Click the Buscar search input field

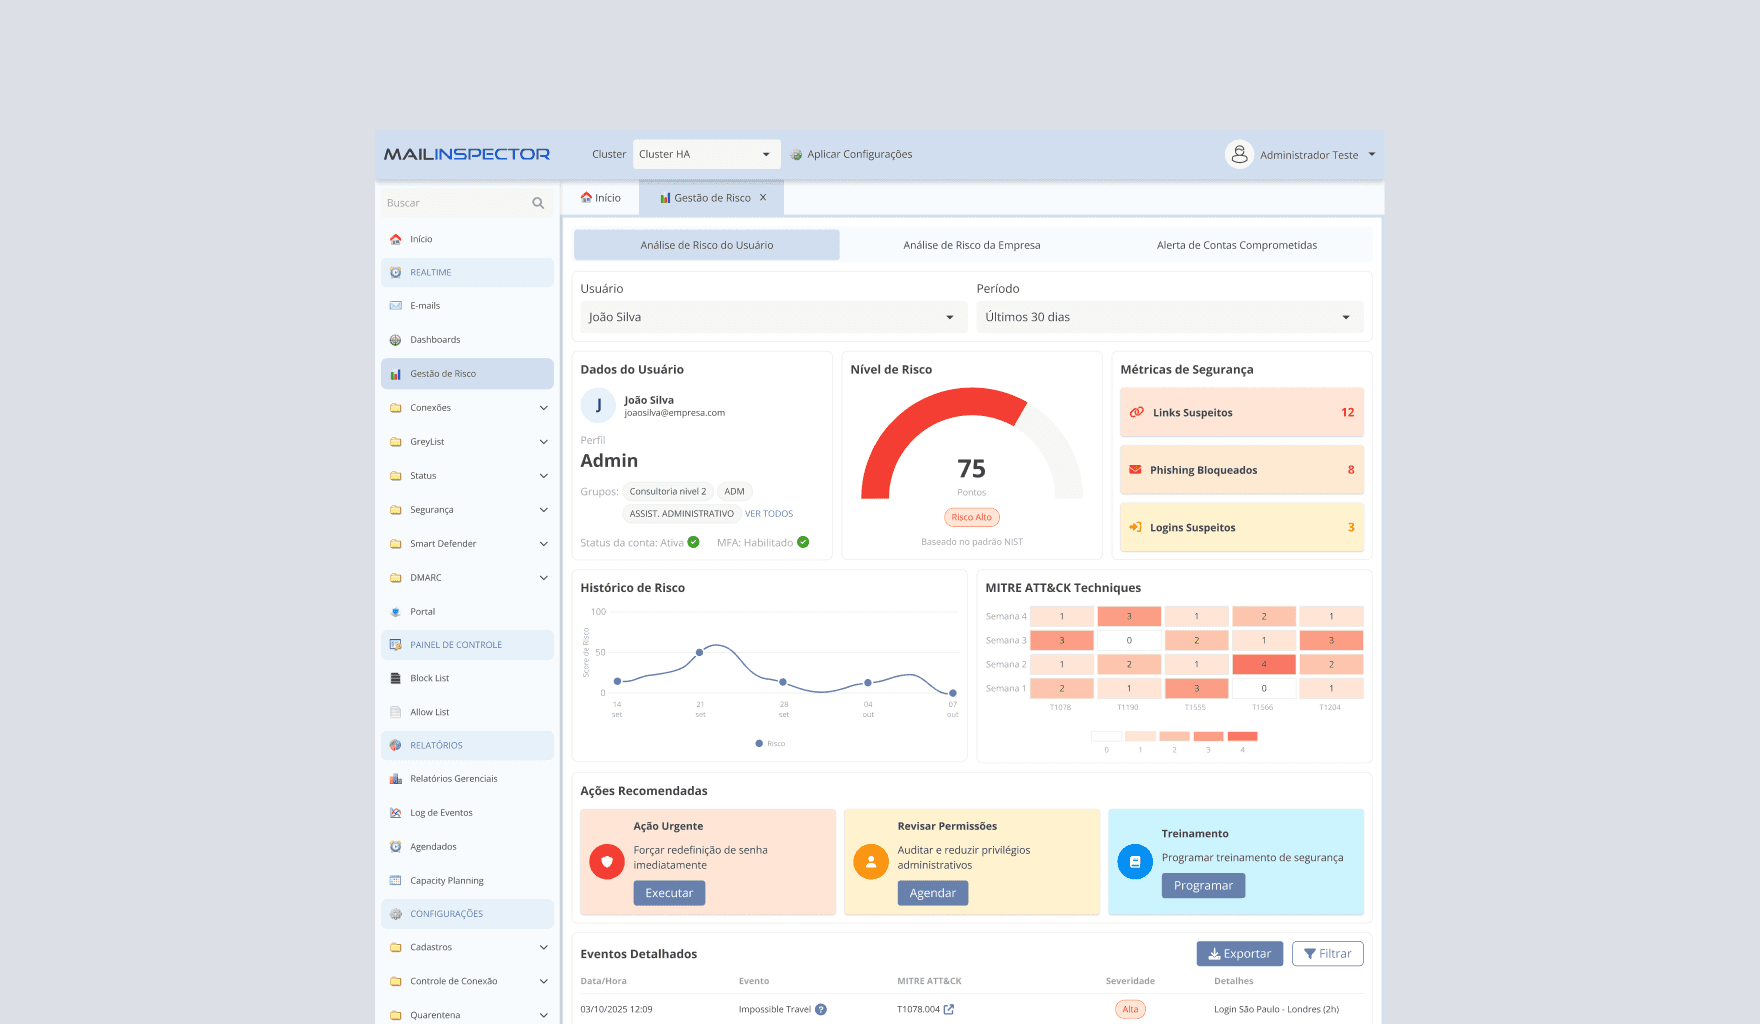[467, 203]
